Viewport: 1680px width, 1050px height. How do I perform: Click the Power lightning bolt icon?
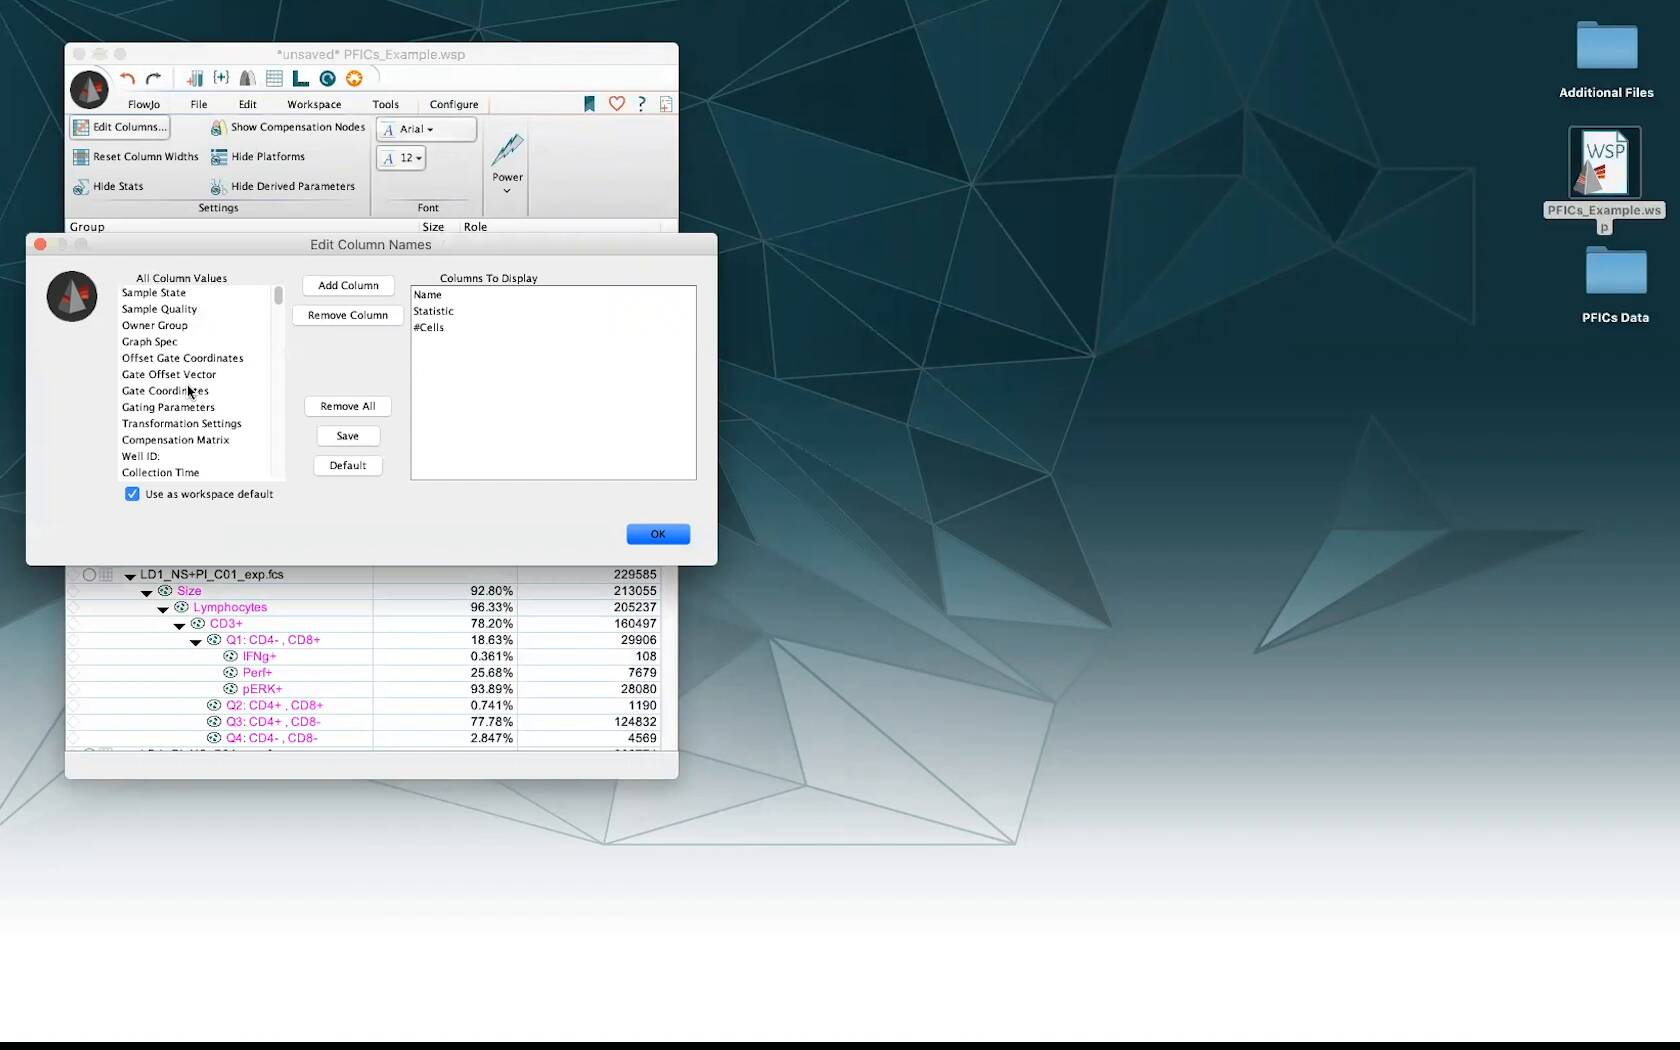507,150
